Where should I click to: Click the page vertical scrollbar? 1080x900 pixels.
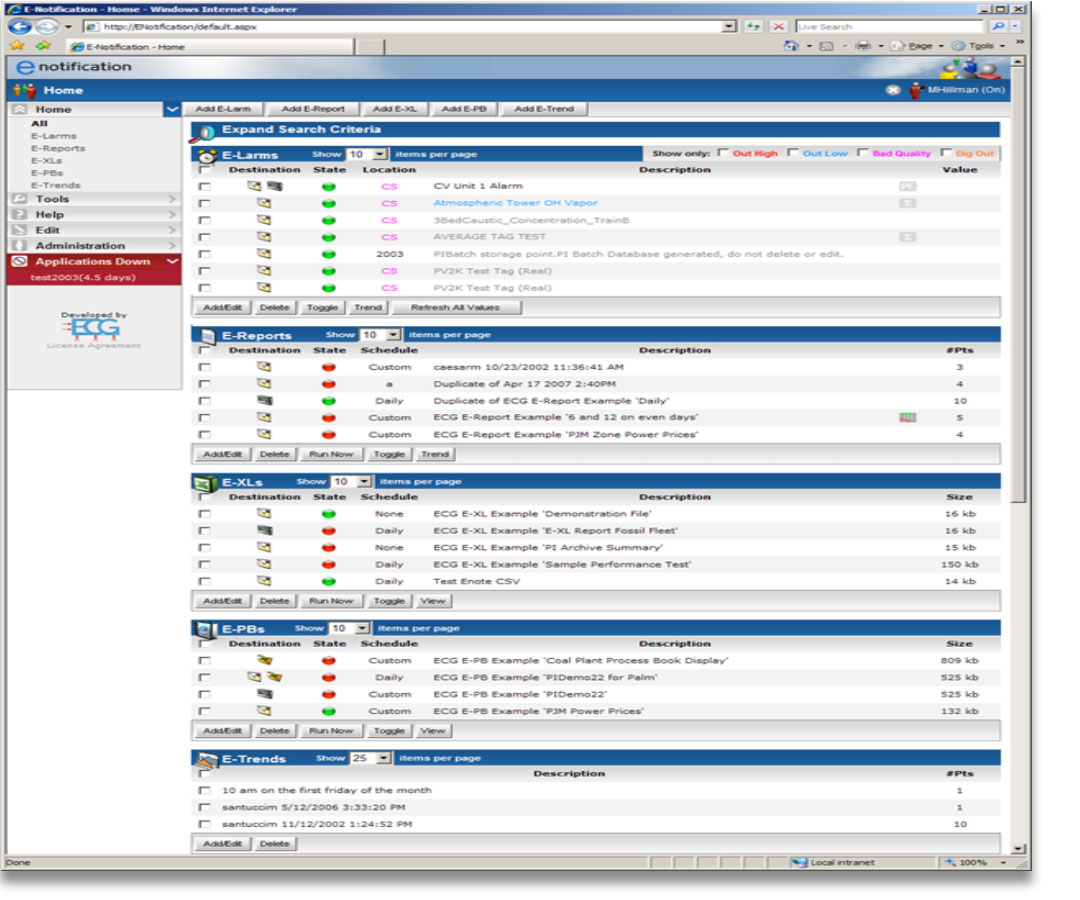1018,300
